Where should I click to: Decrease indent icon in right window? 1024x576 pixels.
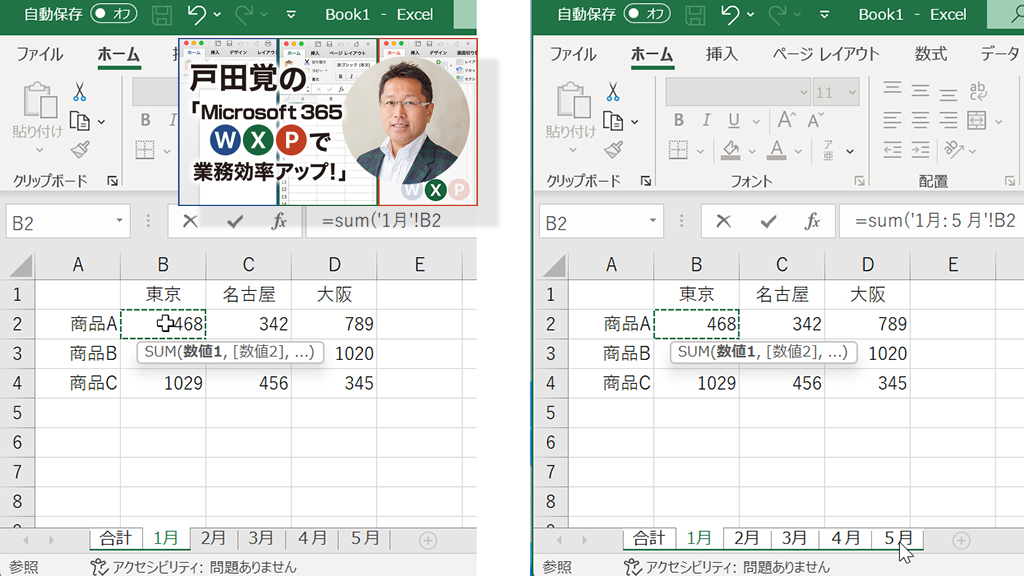(x=892, y=150)
